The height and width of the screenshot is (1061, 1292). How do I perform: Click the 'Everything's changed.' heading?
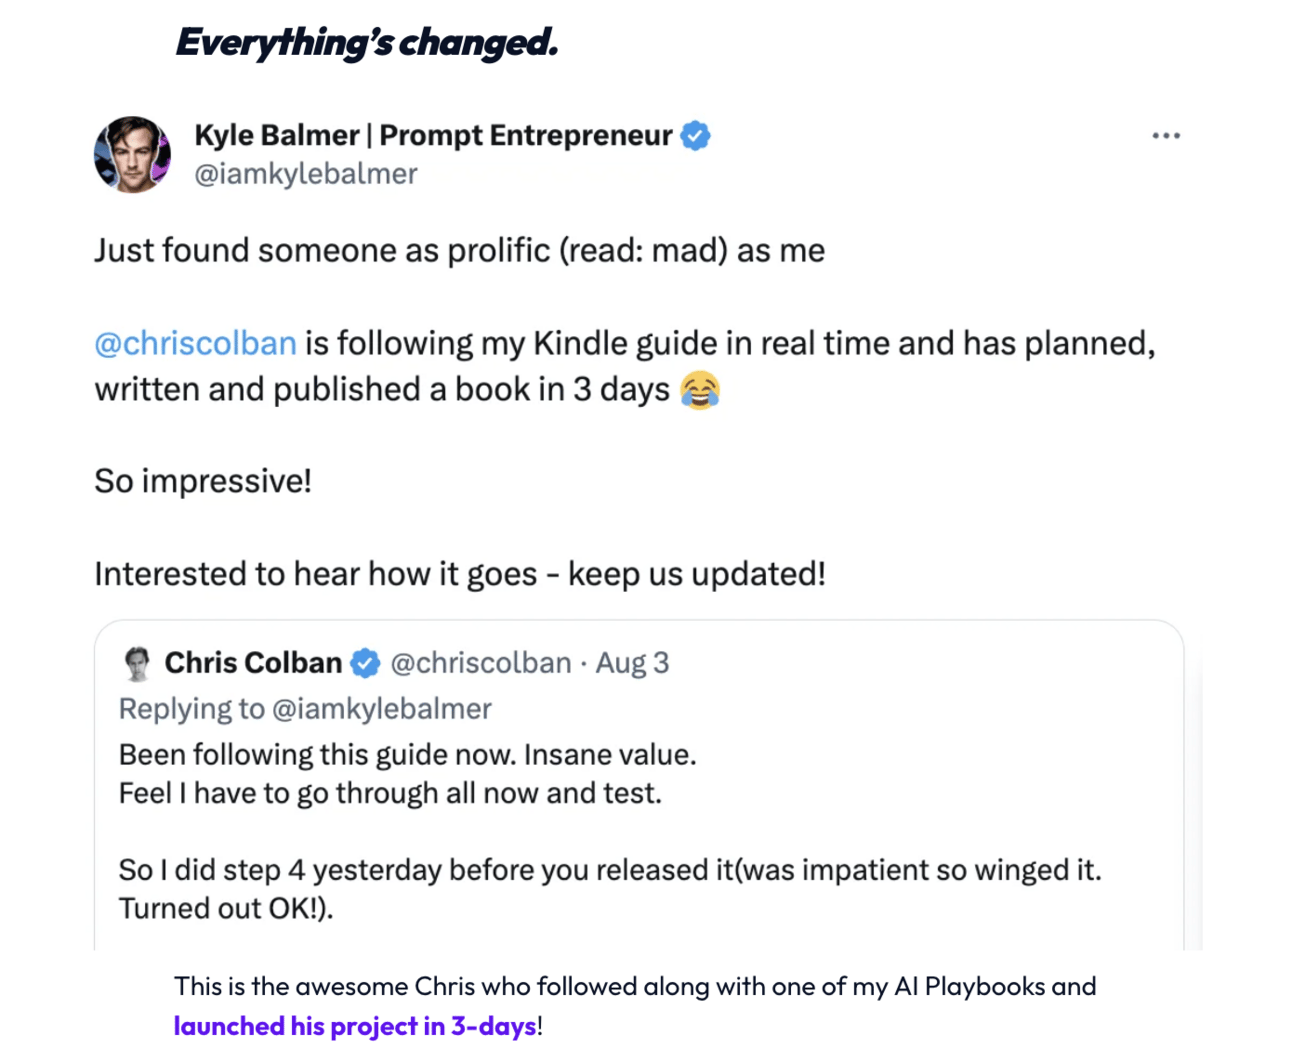click(x=366, y=43)
